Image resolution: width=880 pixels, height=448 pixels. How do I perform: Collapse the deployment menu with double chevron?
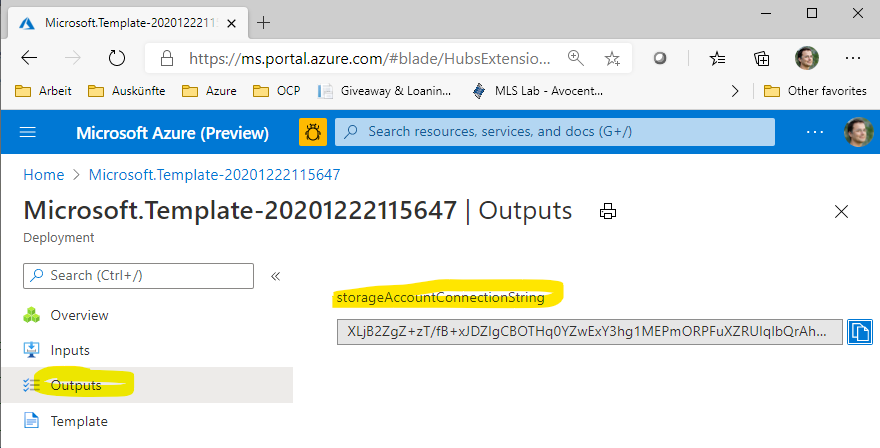click(275, 276)
